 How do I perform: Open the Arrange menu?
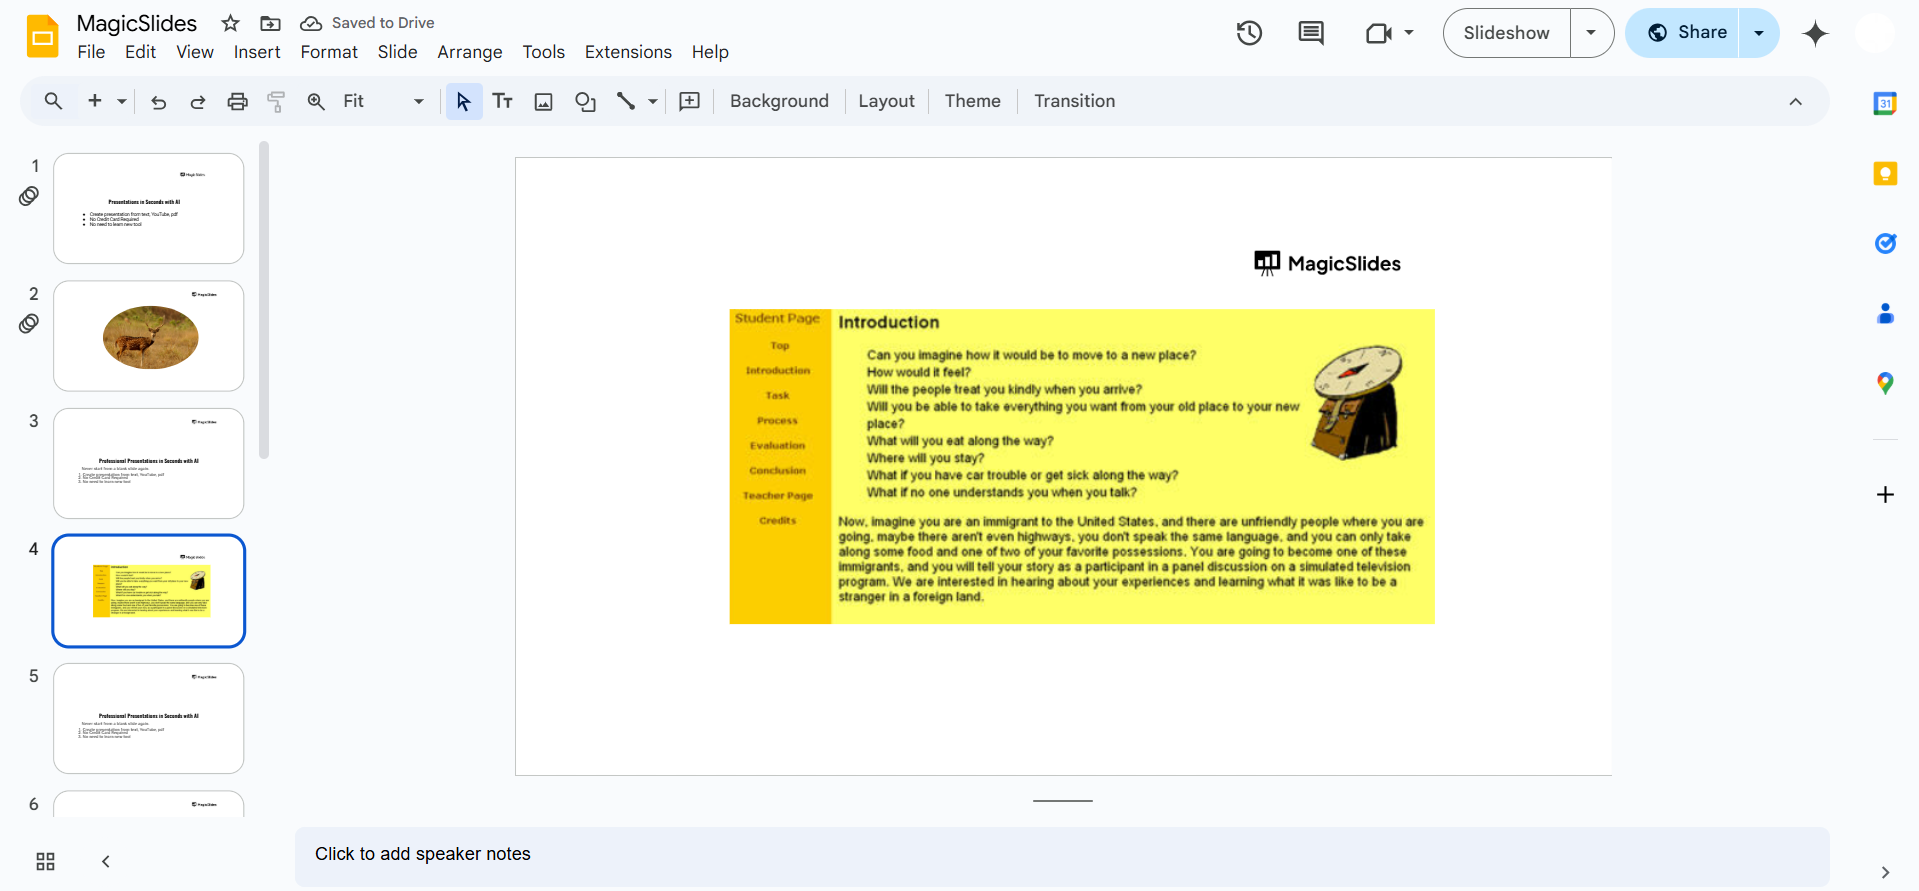[470, 52]
